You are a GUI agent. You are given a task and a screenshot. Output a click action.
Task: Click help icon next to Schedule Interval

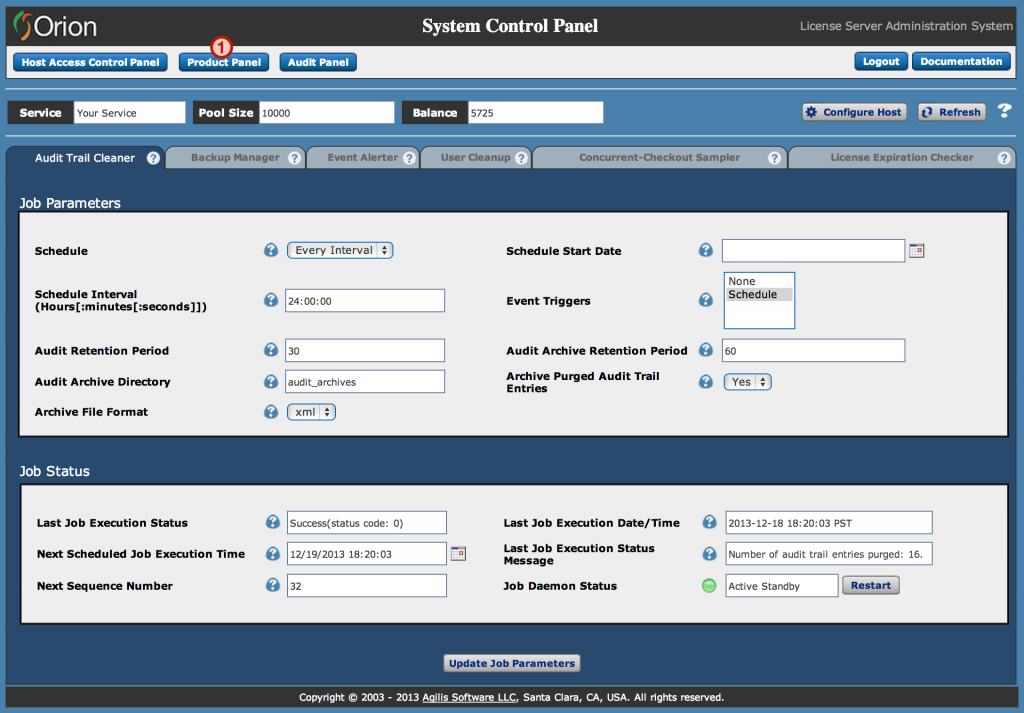pos(271,299)
